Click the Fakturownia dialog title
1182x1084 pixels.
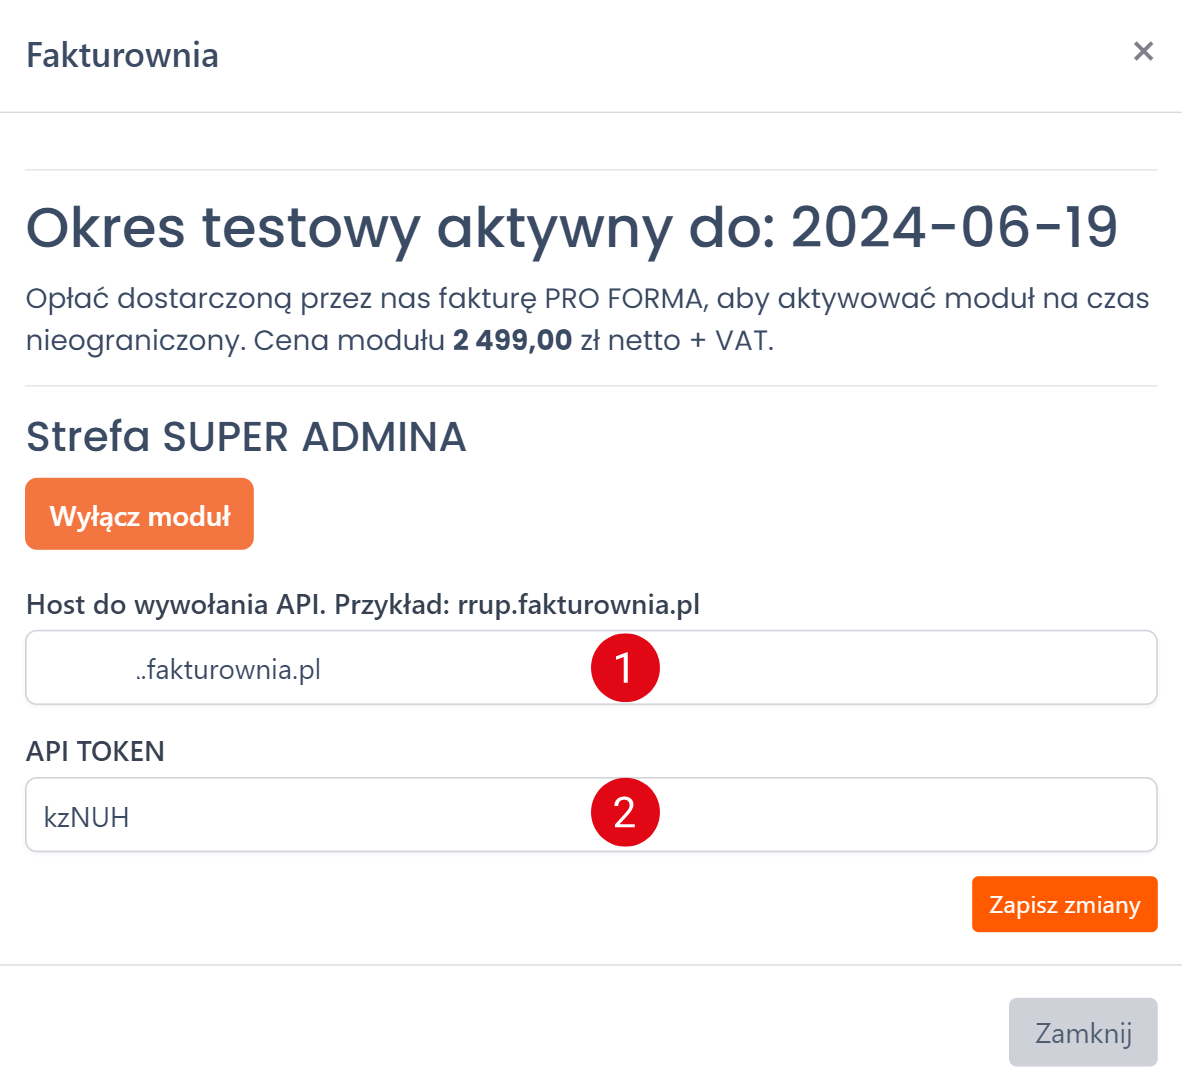click(122, 55)
